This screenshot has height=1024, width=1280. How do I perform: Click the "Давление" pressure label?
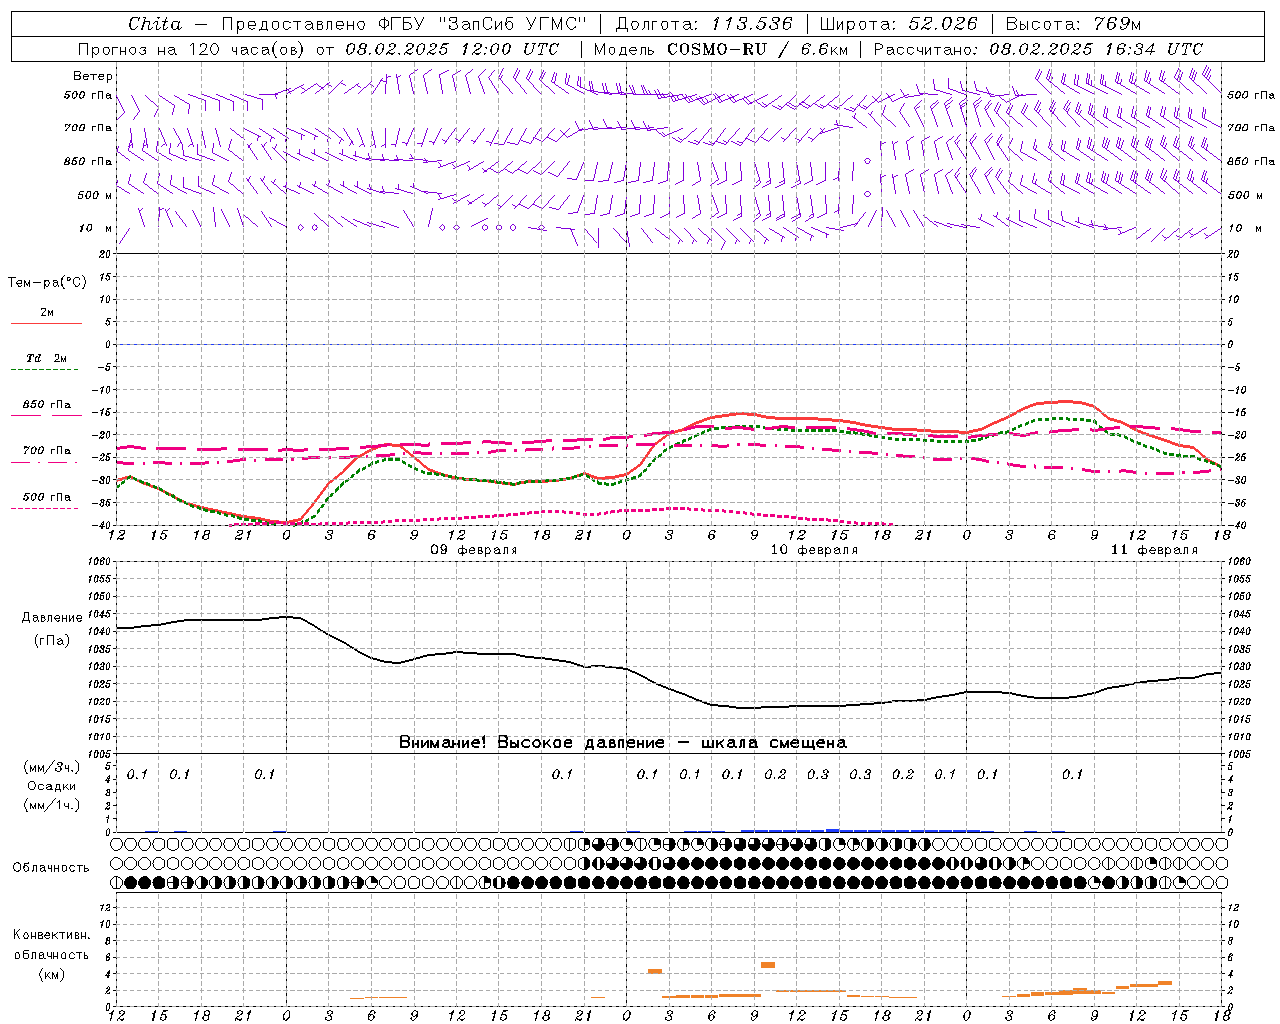52,618
